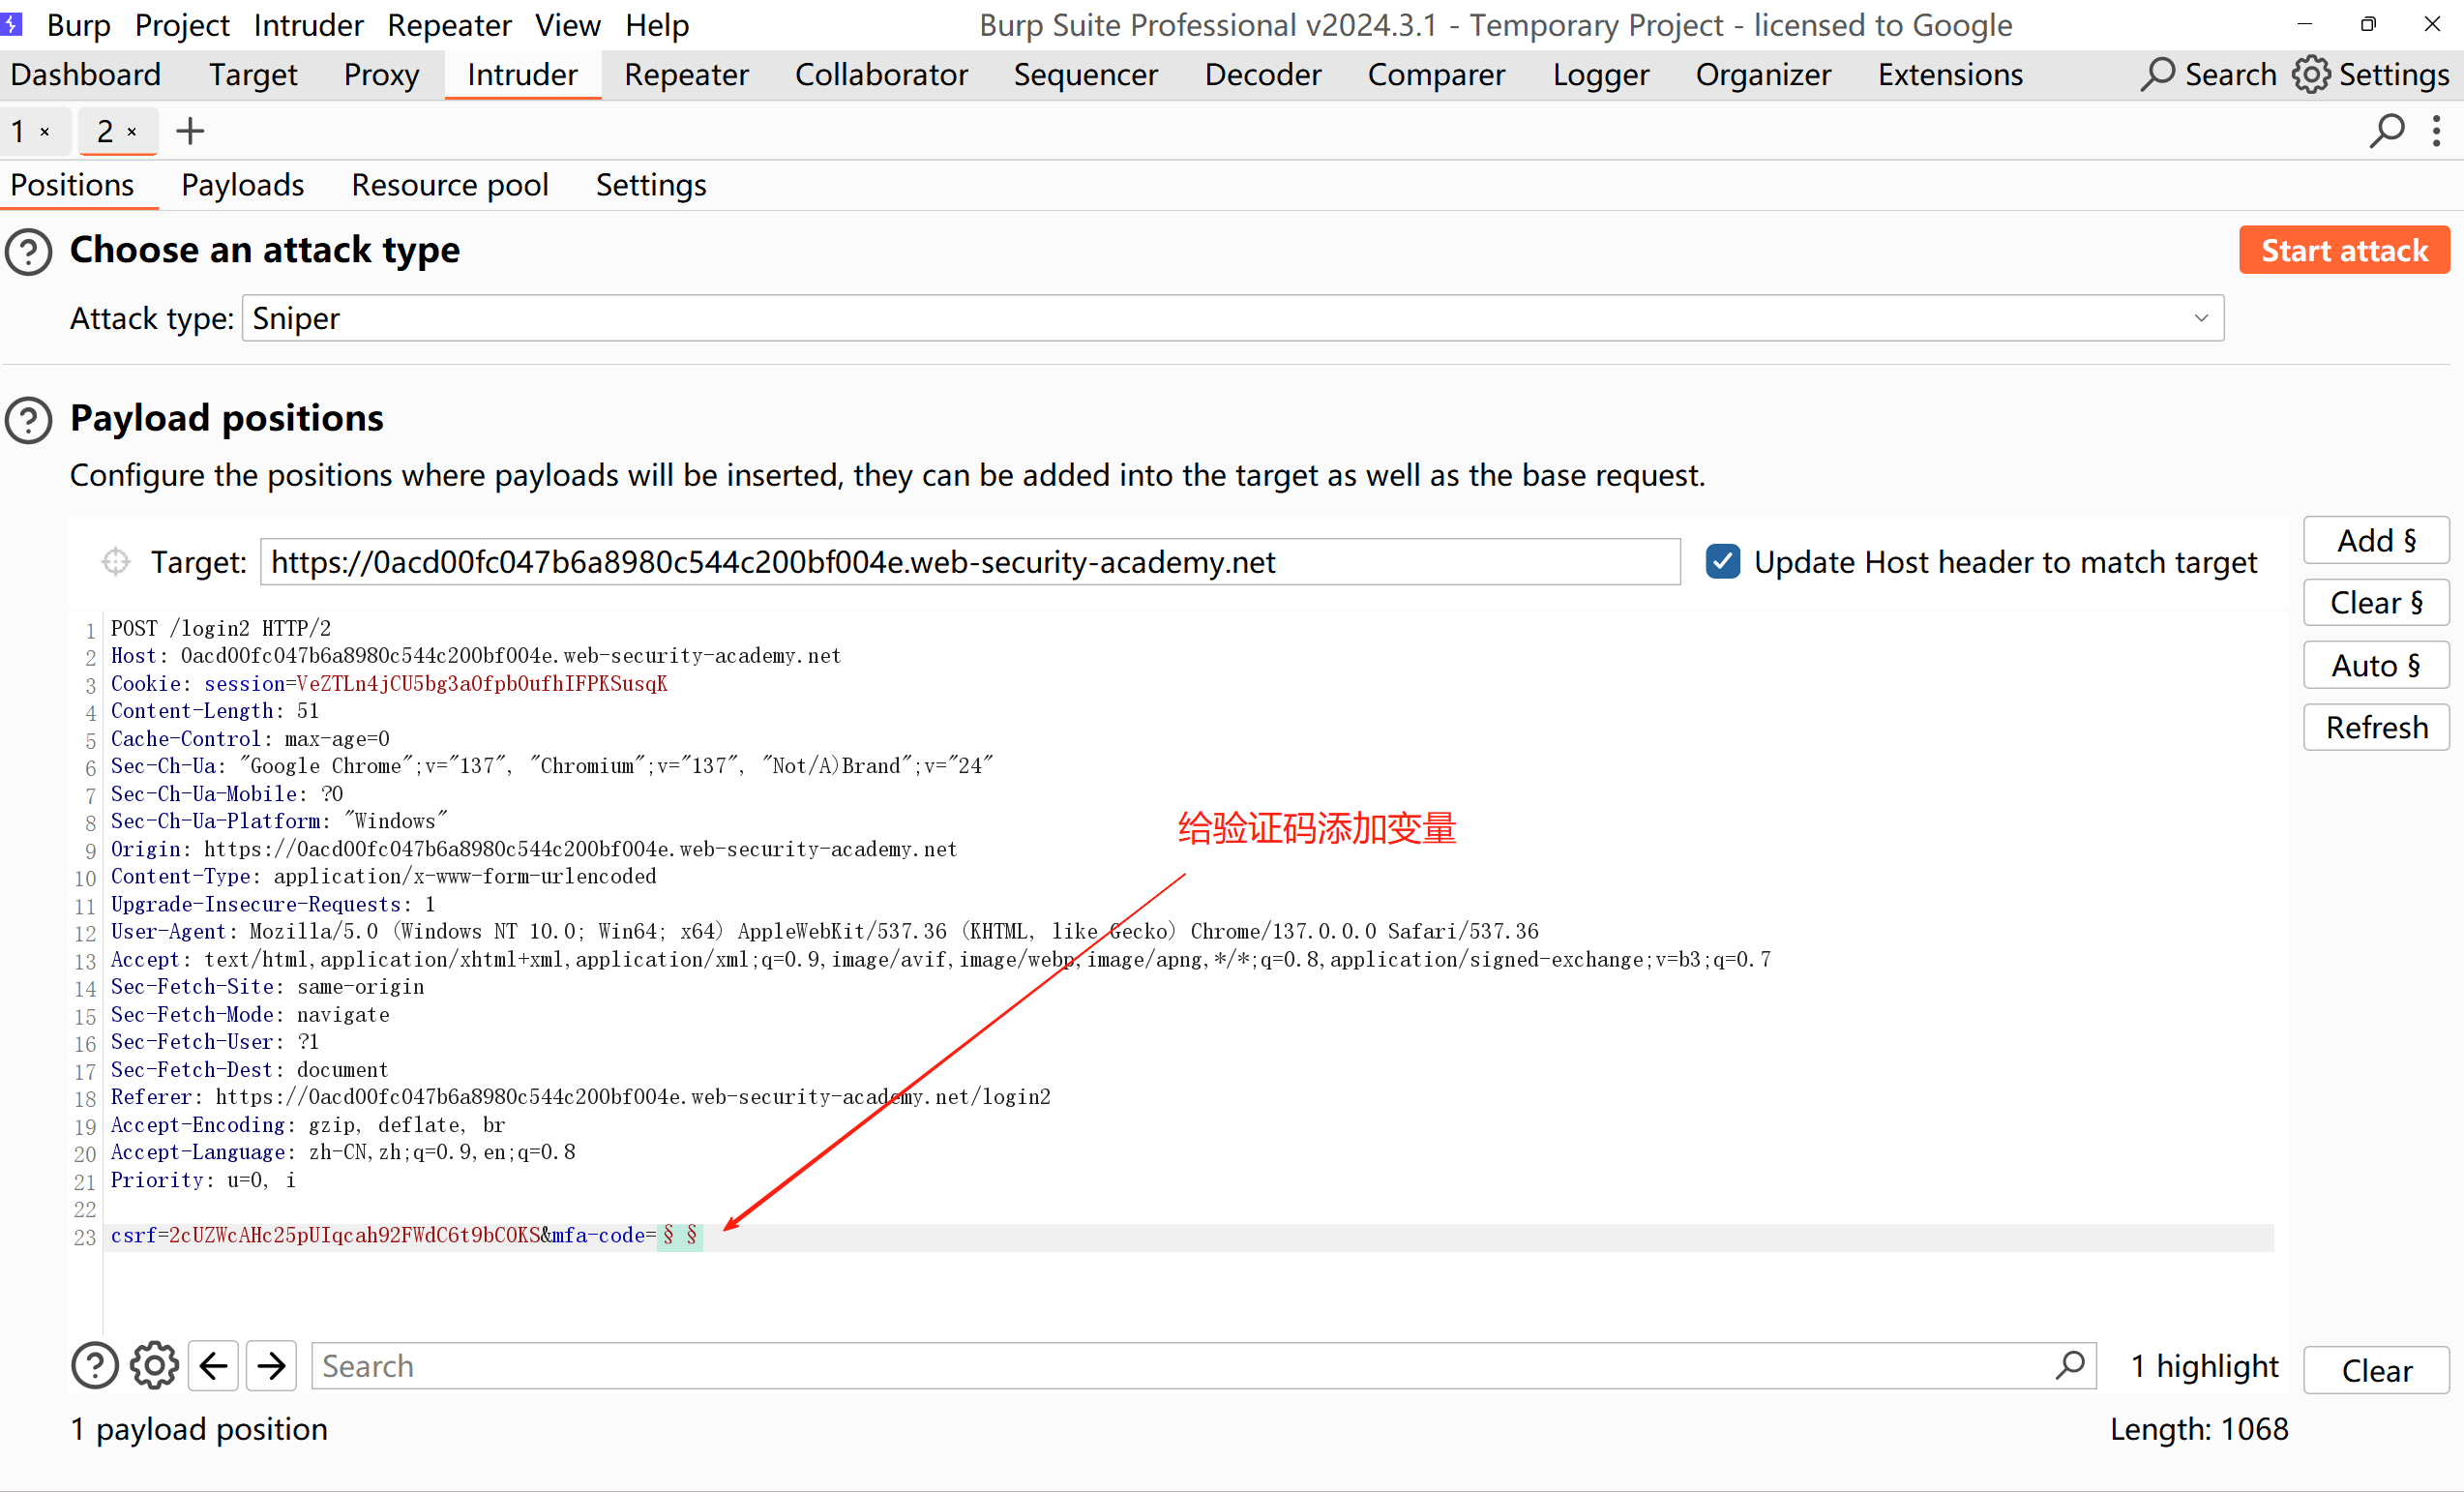This screenshot has height=1492, width=2464.
Task: Click the Auto § button
Action: pyautogui.click(x=2375, y=666)
